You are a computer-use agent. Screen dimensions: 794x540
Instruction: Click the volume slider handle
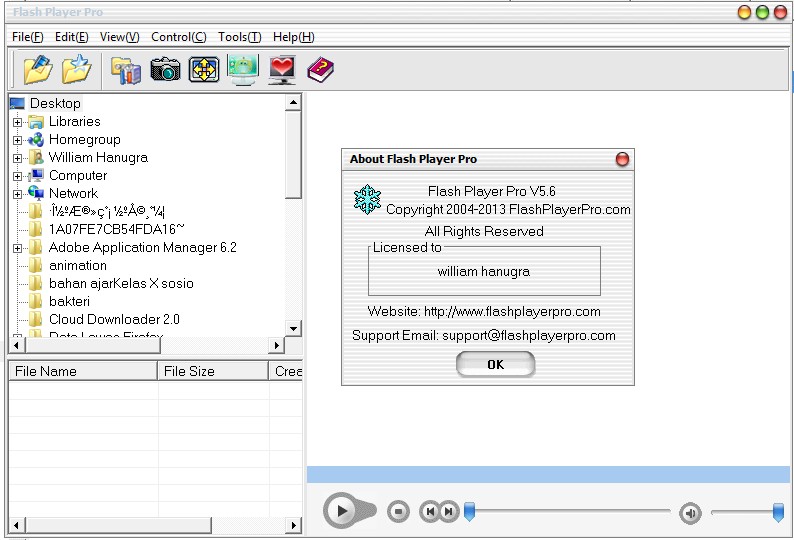(778, 512)
